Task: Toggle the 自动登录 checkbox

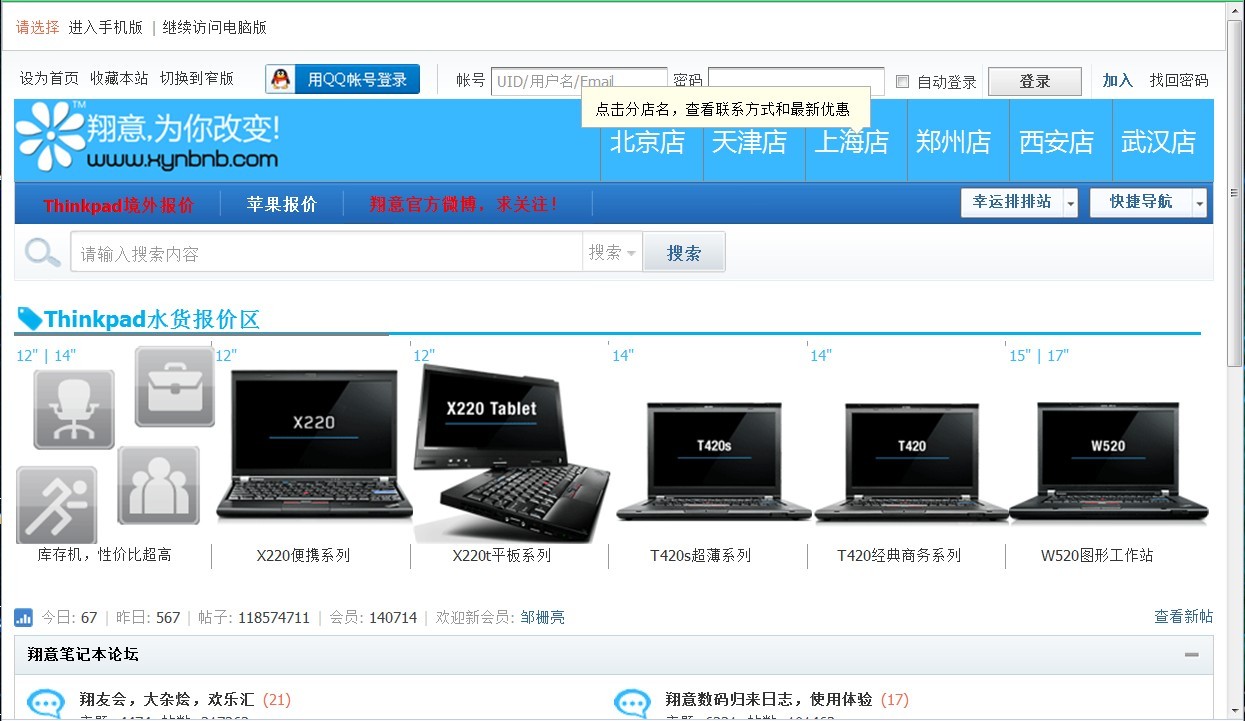Action: 902,82
